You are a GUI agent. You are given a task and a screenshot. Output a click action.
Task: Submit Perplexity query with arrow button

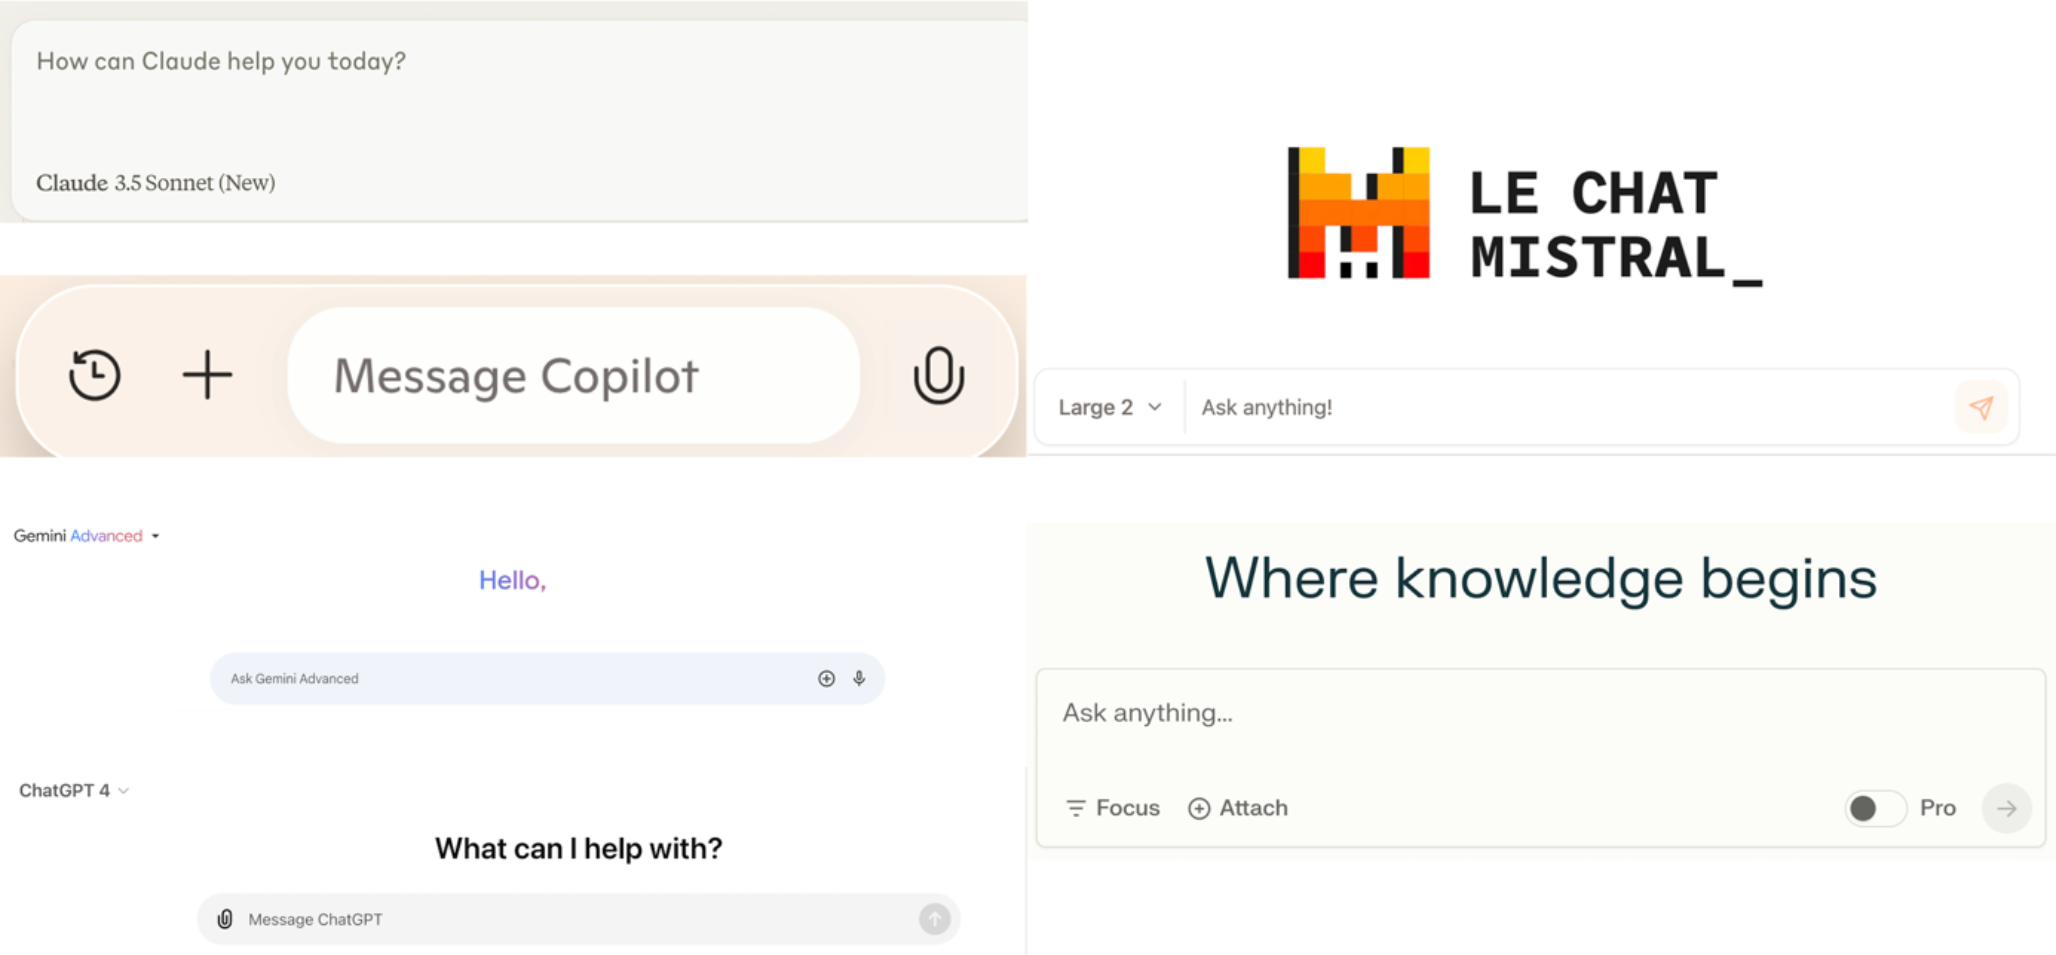[2006, 808]
